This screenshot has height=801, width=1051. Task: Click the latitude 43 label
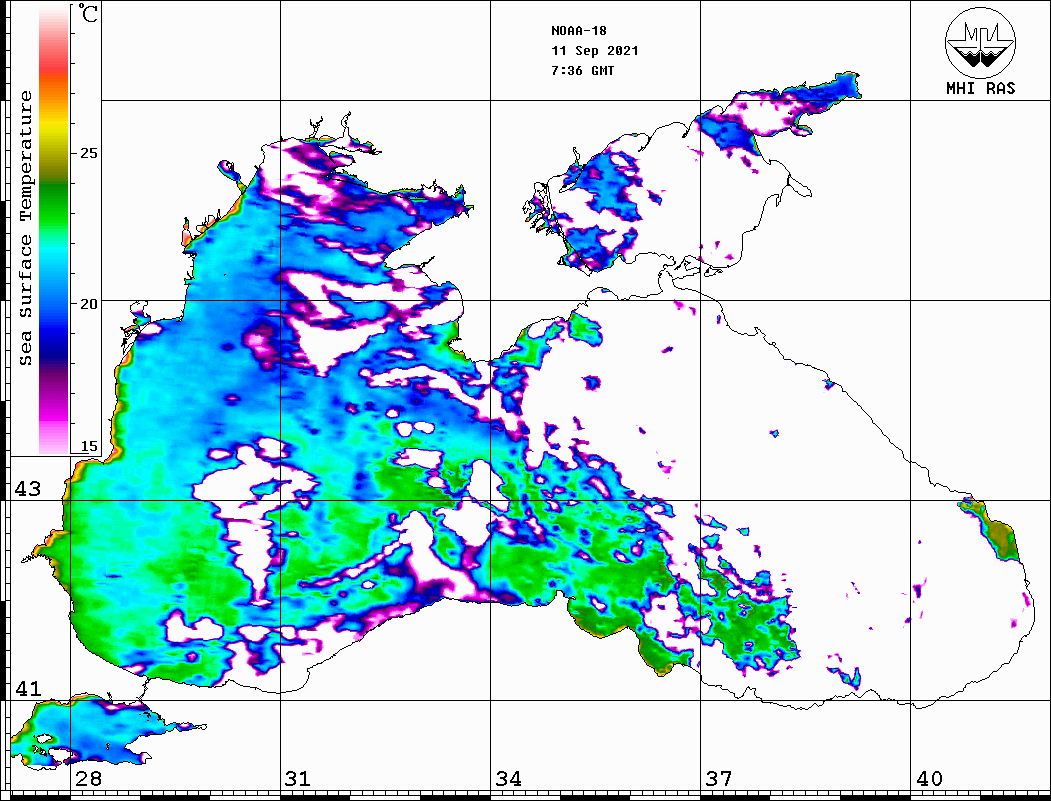28,489
